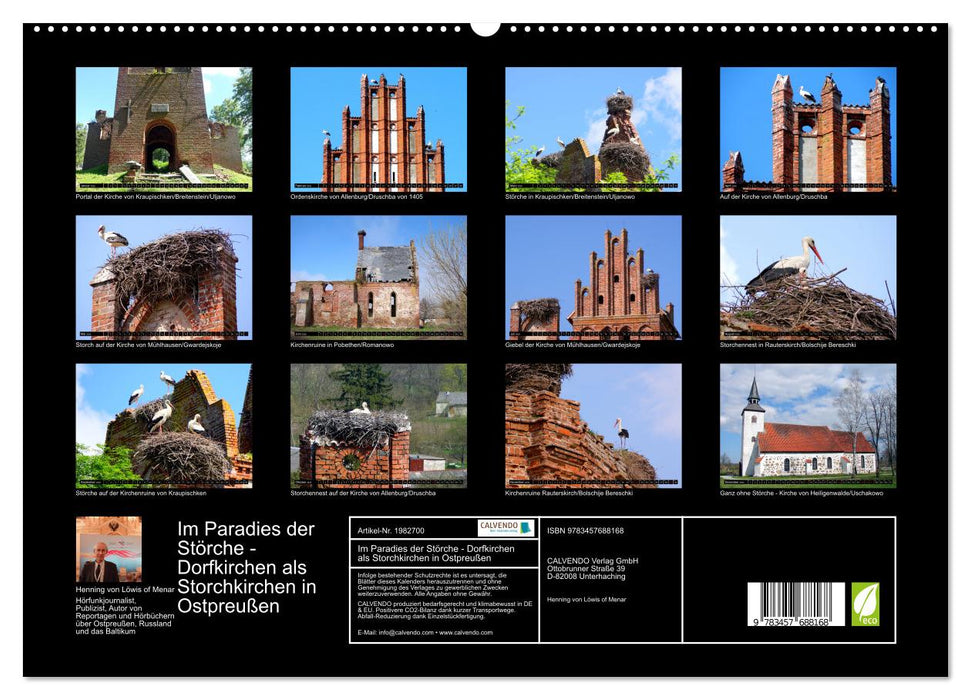The image size is (971, 700).
Task: Click the coat of arms emblem above the portrait
Action: tap(113, 524)
